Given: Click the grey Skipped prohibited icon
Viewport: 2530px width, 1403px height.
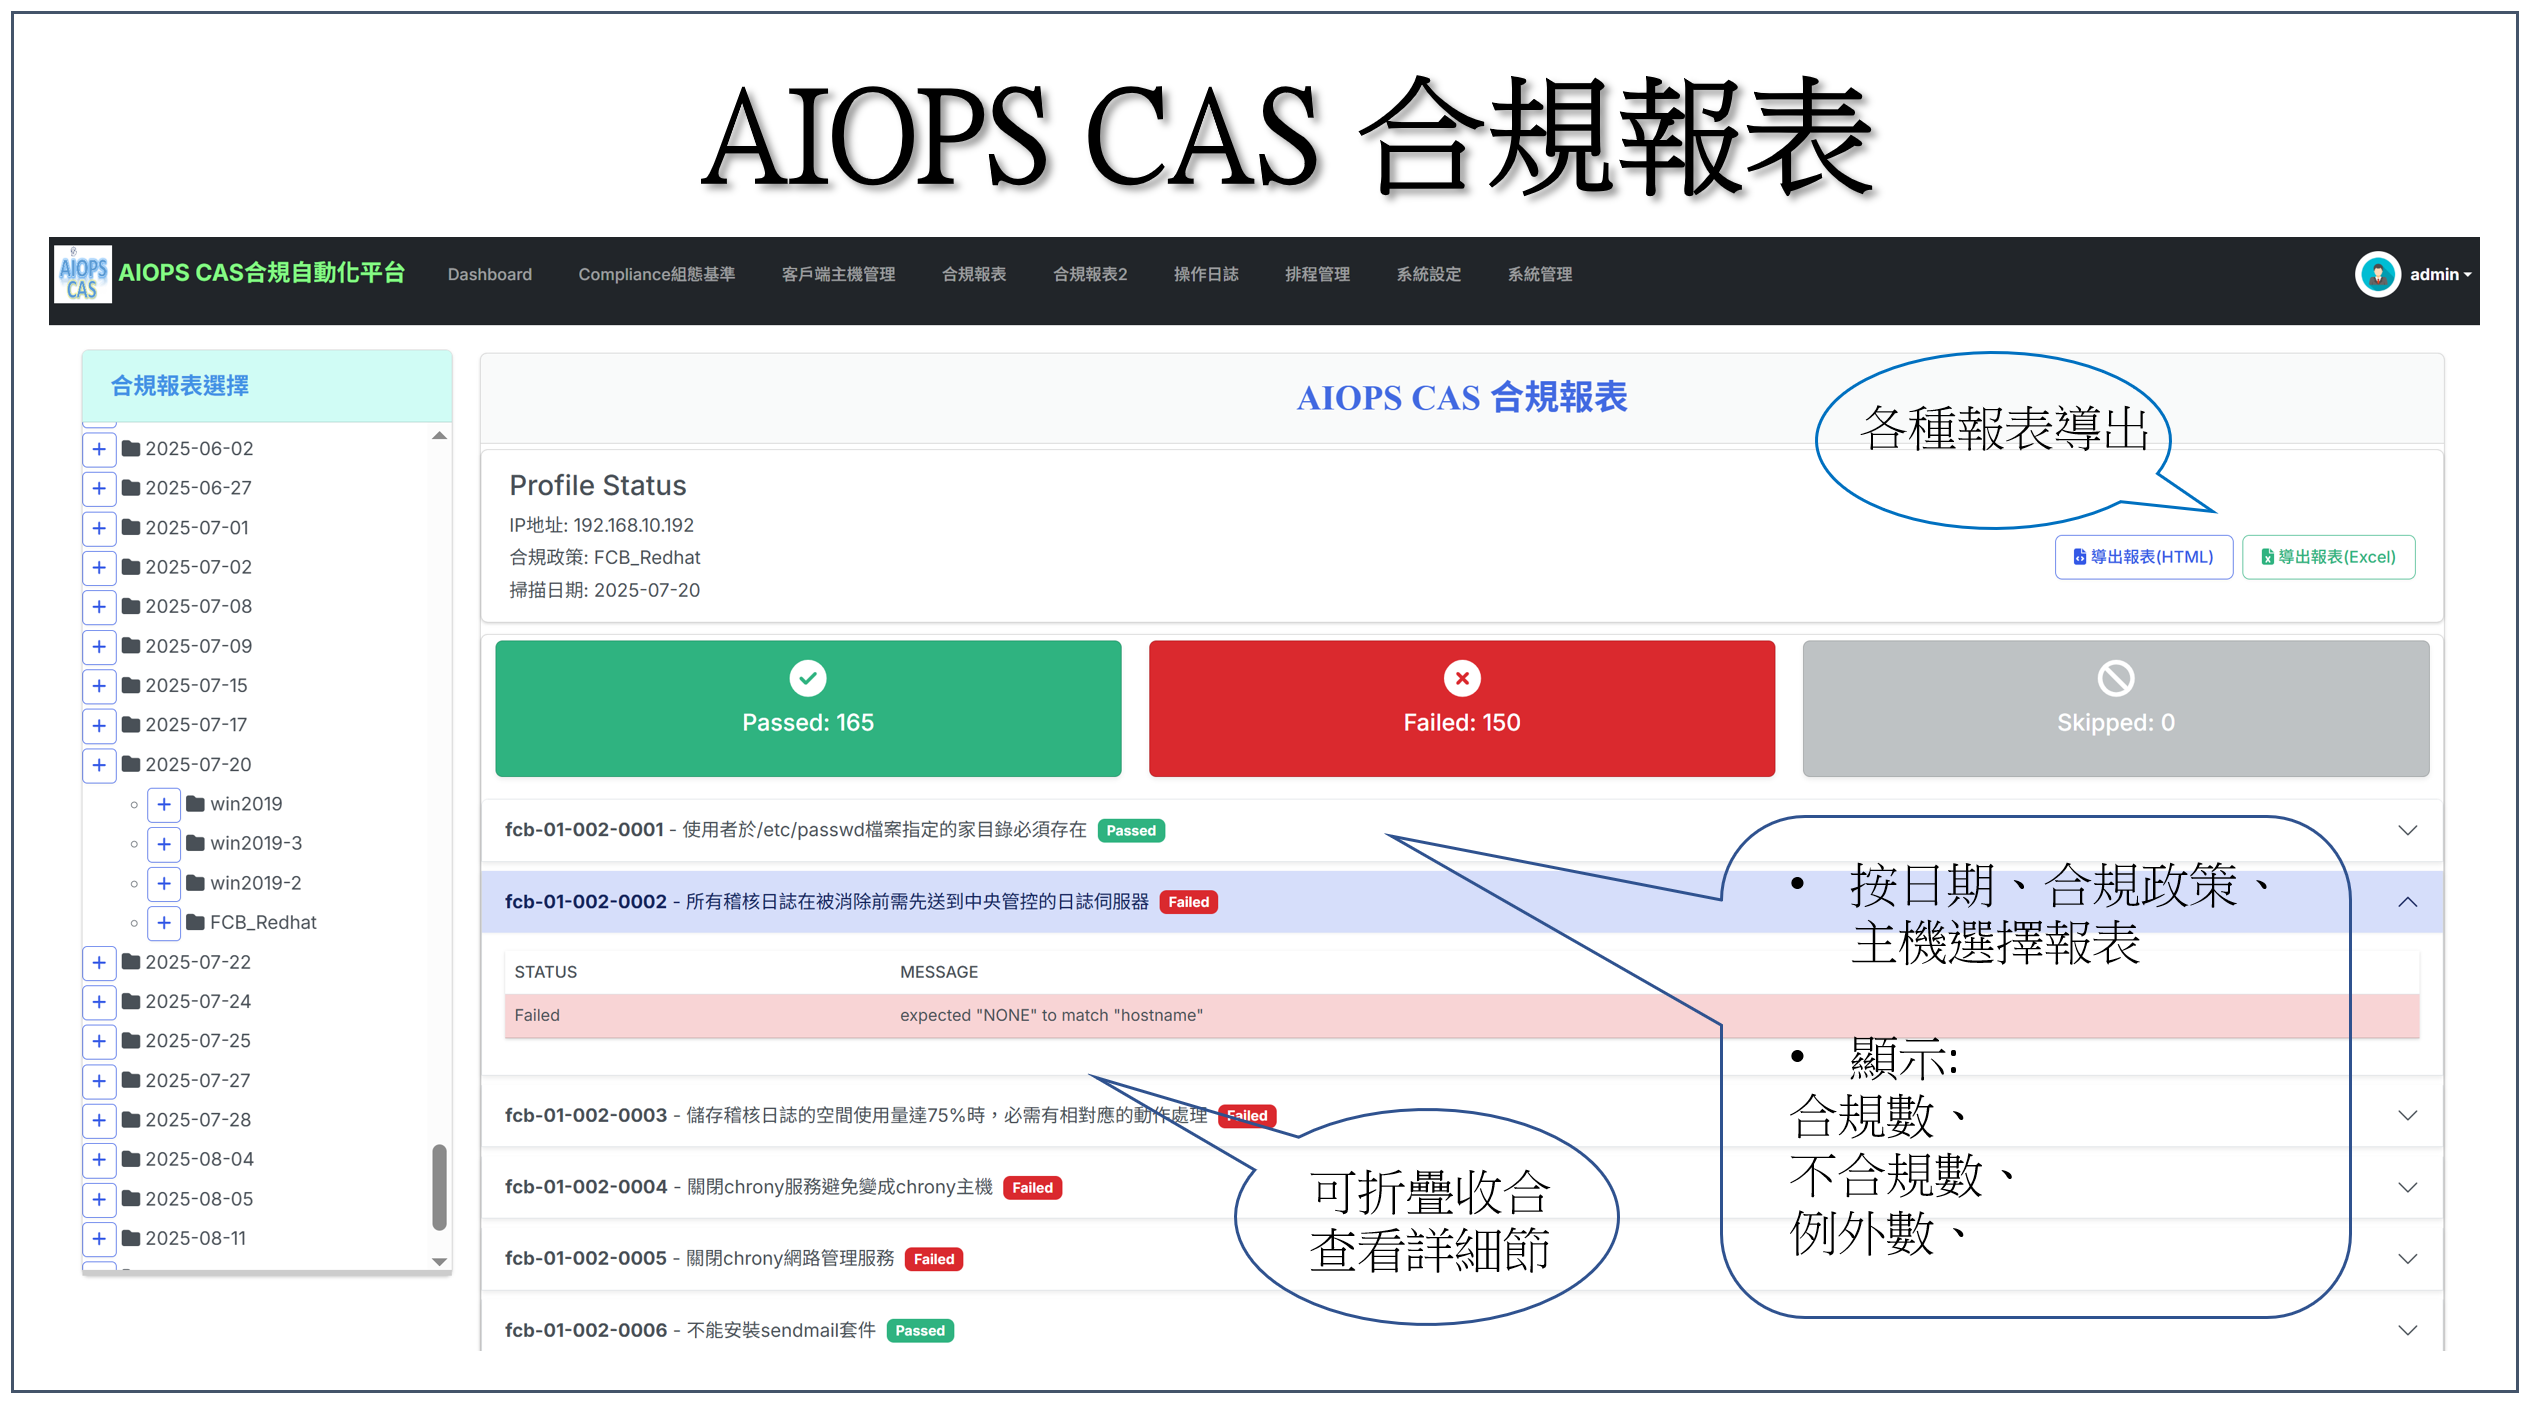Looking at the screenshot, I should [x=2115, y=678].
